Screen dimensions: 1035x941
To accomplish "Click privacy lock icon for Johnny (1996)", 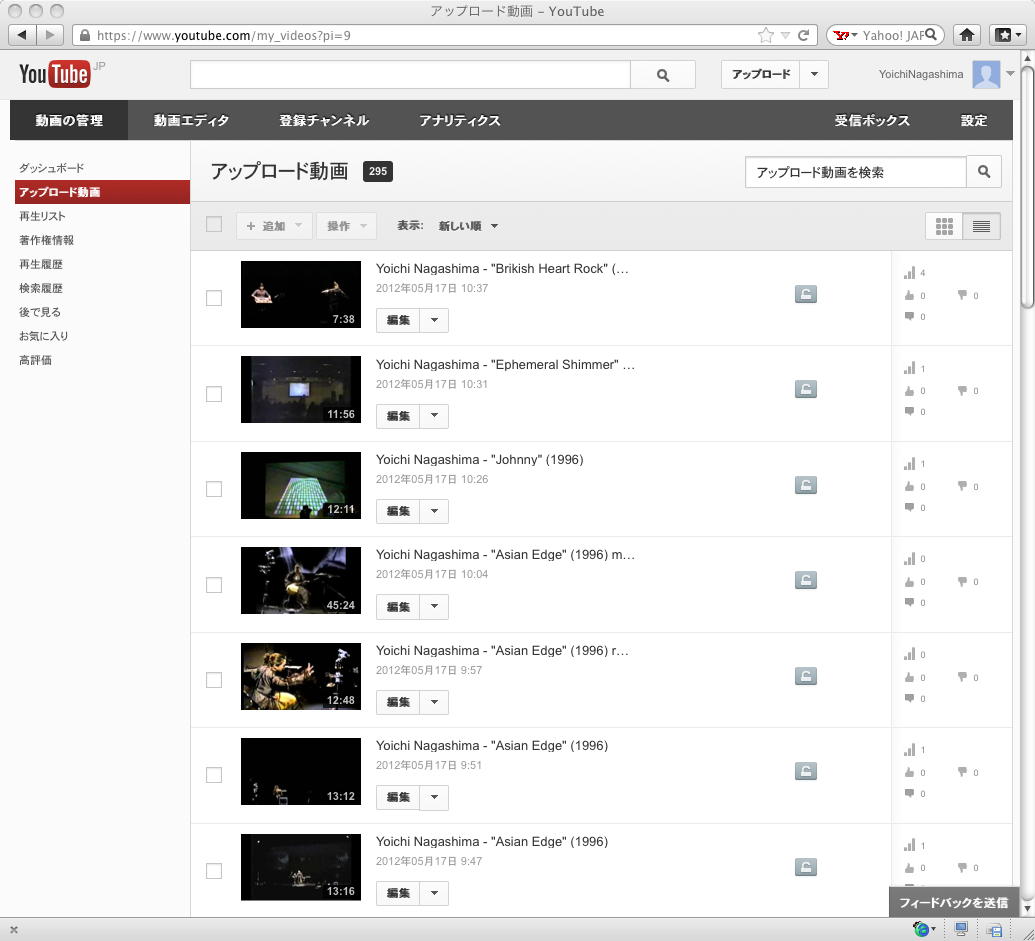I will (x=805, y=485).
